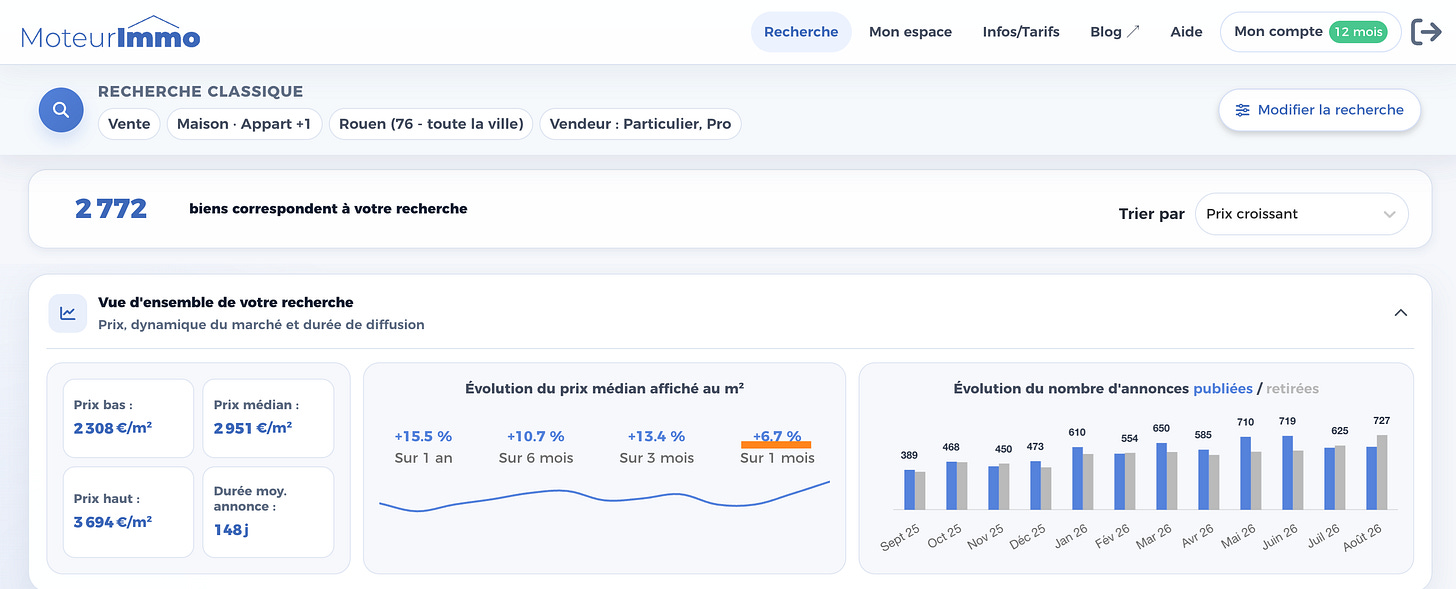Image resolution: width=1456 pixels, height=589 pixels.
Task: Switch to the Mon espace tab
Action: click(x=910, y=32)
